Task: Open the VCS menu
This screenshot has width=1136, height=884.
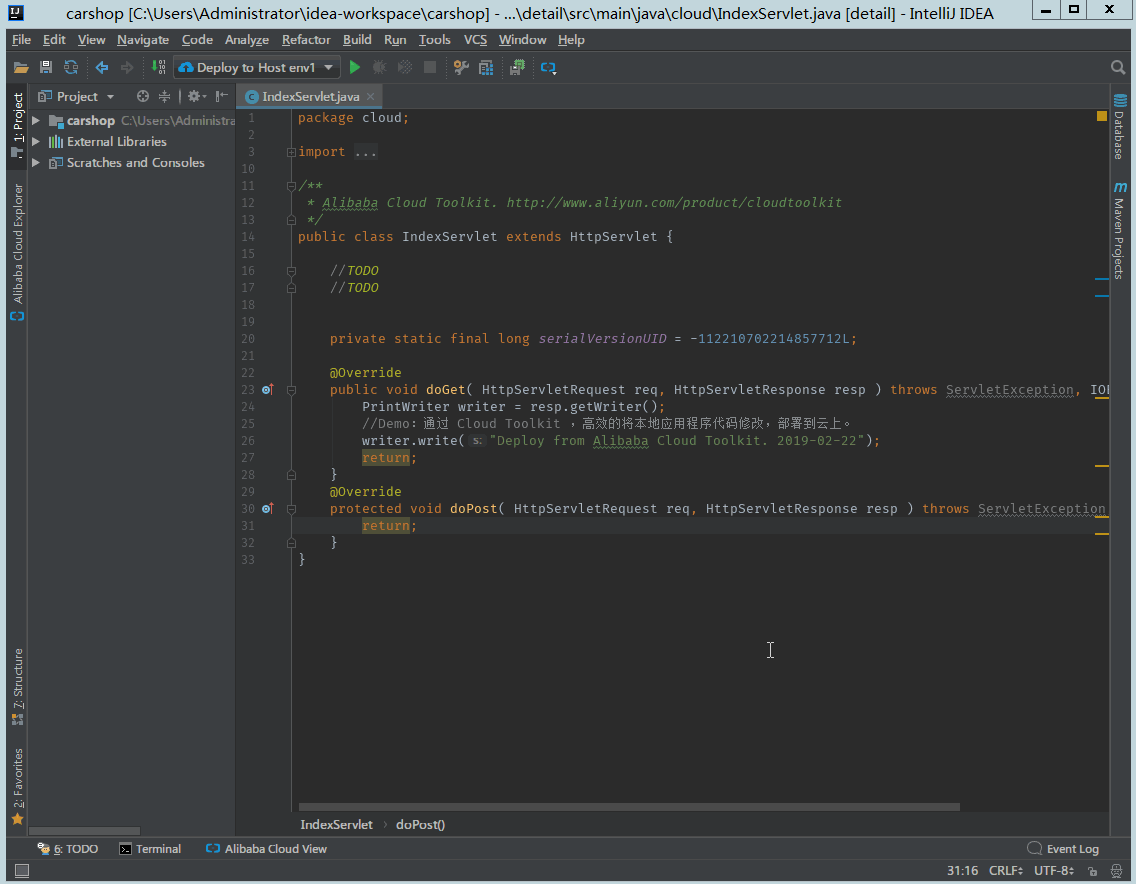Action: click(x=475, y=40)
